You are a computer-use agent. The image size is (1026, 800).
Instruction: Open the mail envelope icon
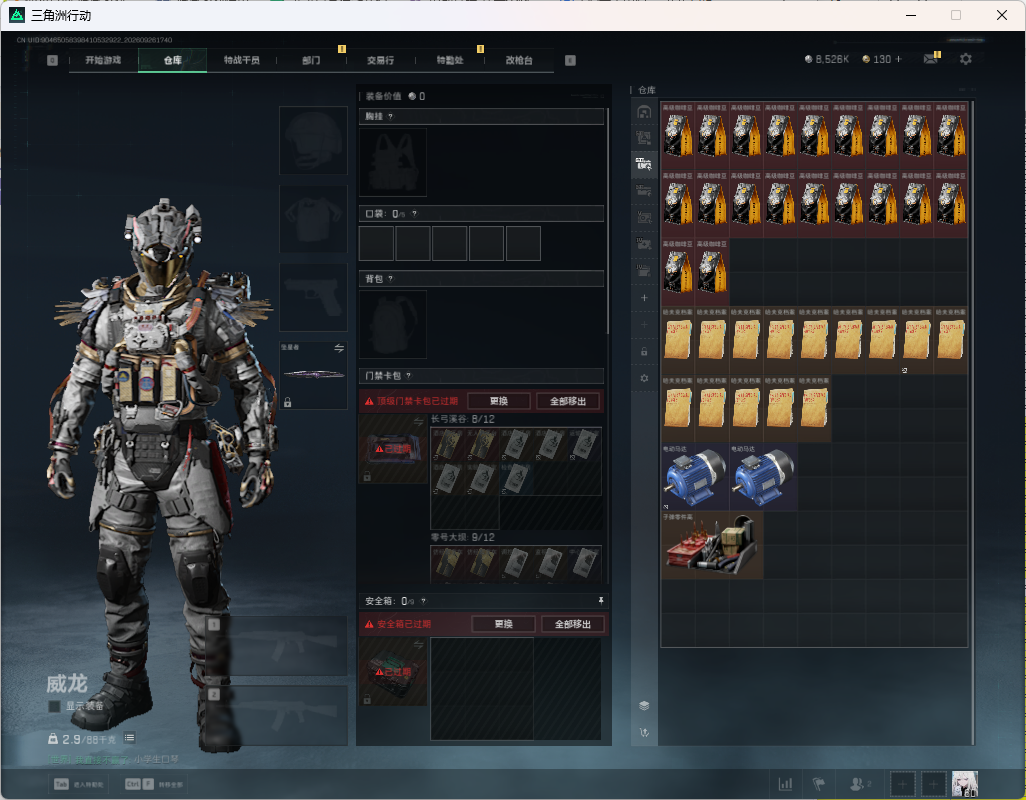click(930, 59)
